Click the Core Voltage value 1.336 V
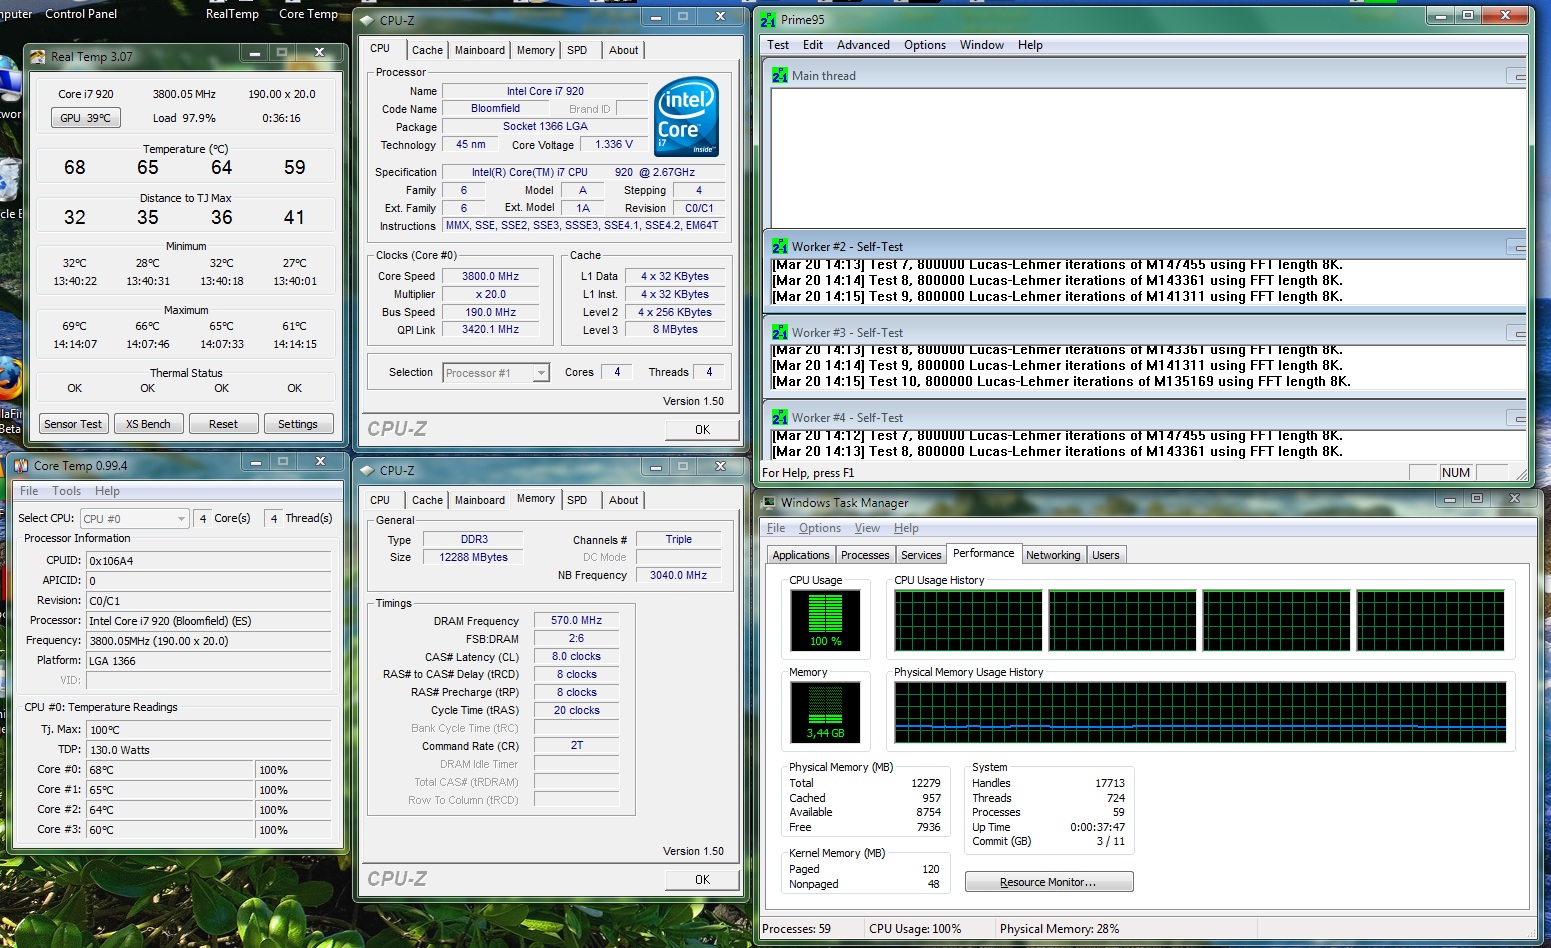 coord(614,145)
